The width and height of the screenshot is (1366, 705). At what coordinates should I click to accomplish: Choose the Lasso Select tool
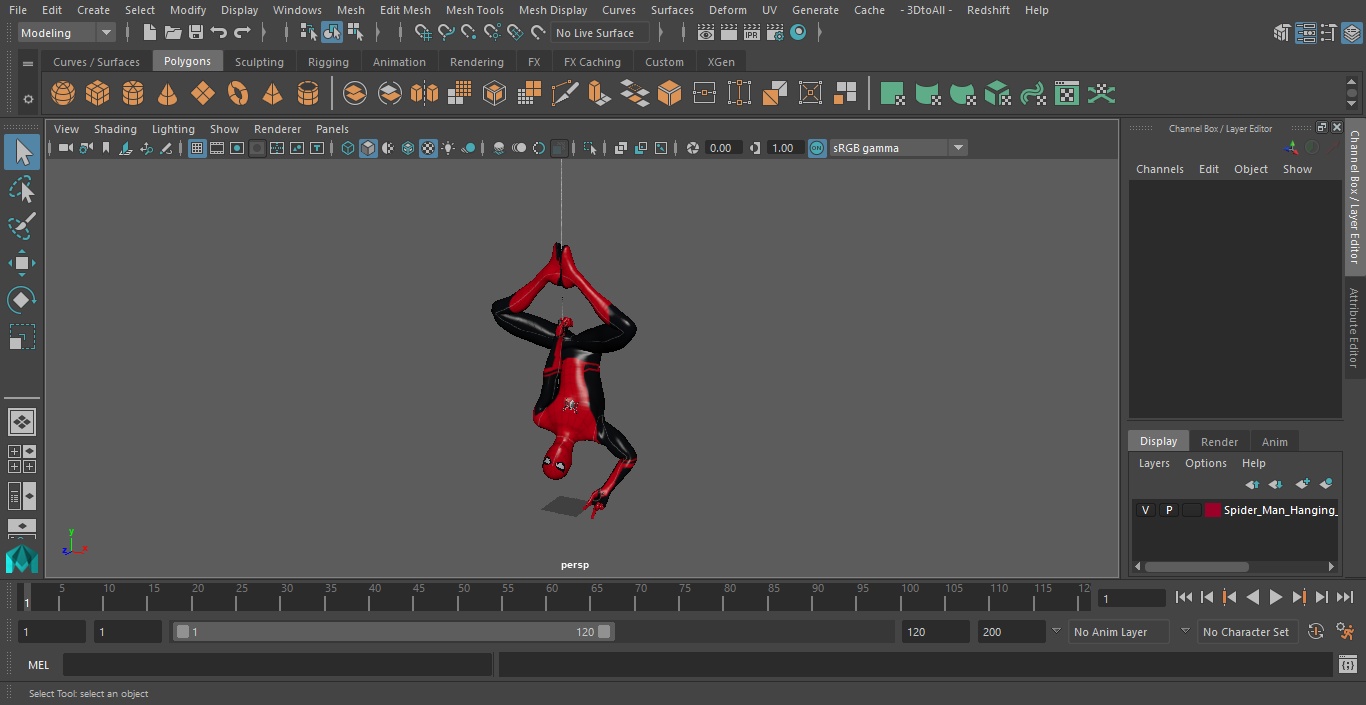tap(21, 190)
